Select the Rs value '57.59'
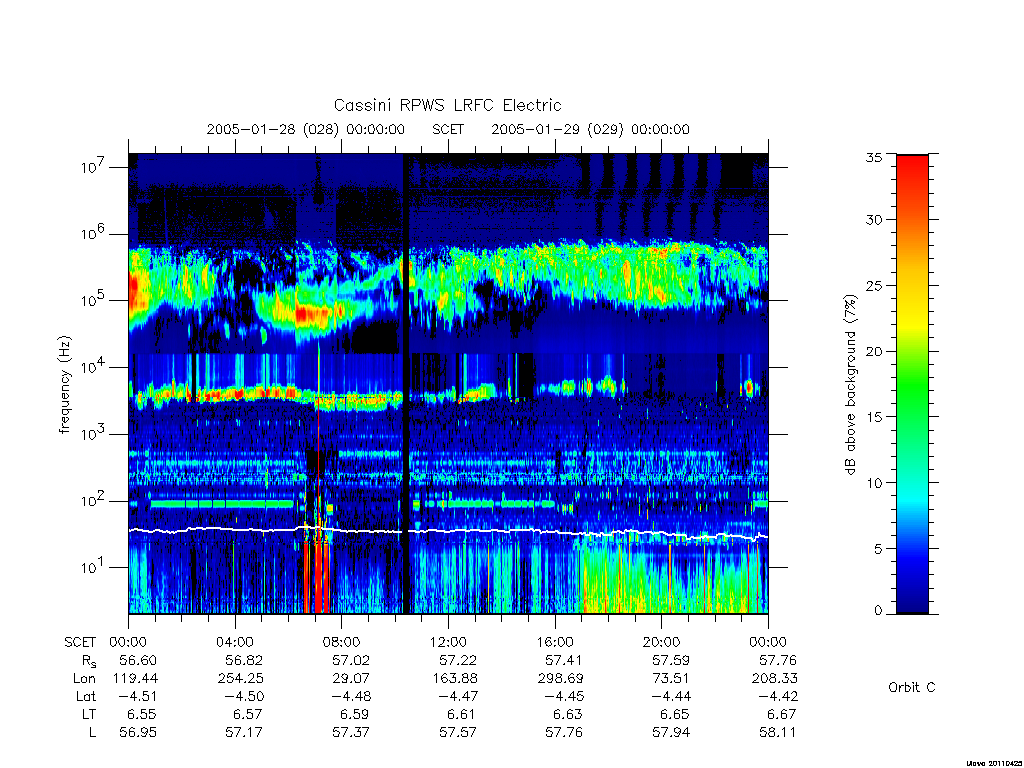 tap(671, 660)
